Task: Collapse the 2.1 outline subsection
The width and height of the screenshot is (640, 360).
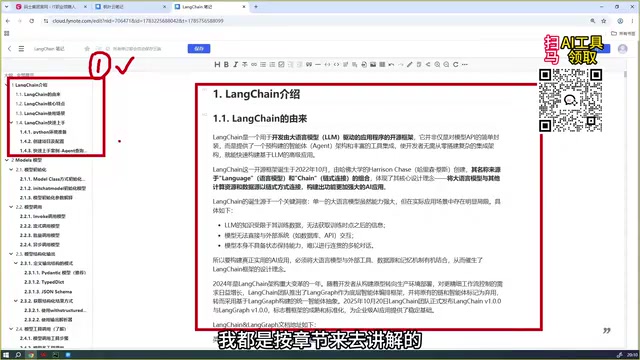Action: [11, 169]
